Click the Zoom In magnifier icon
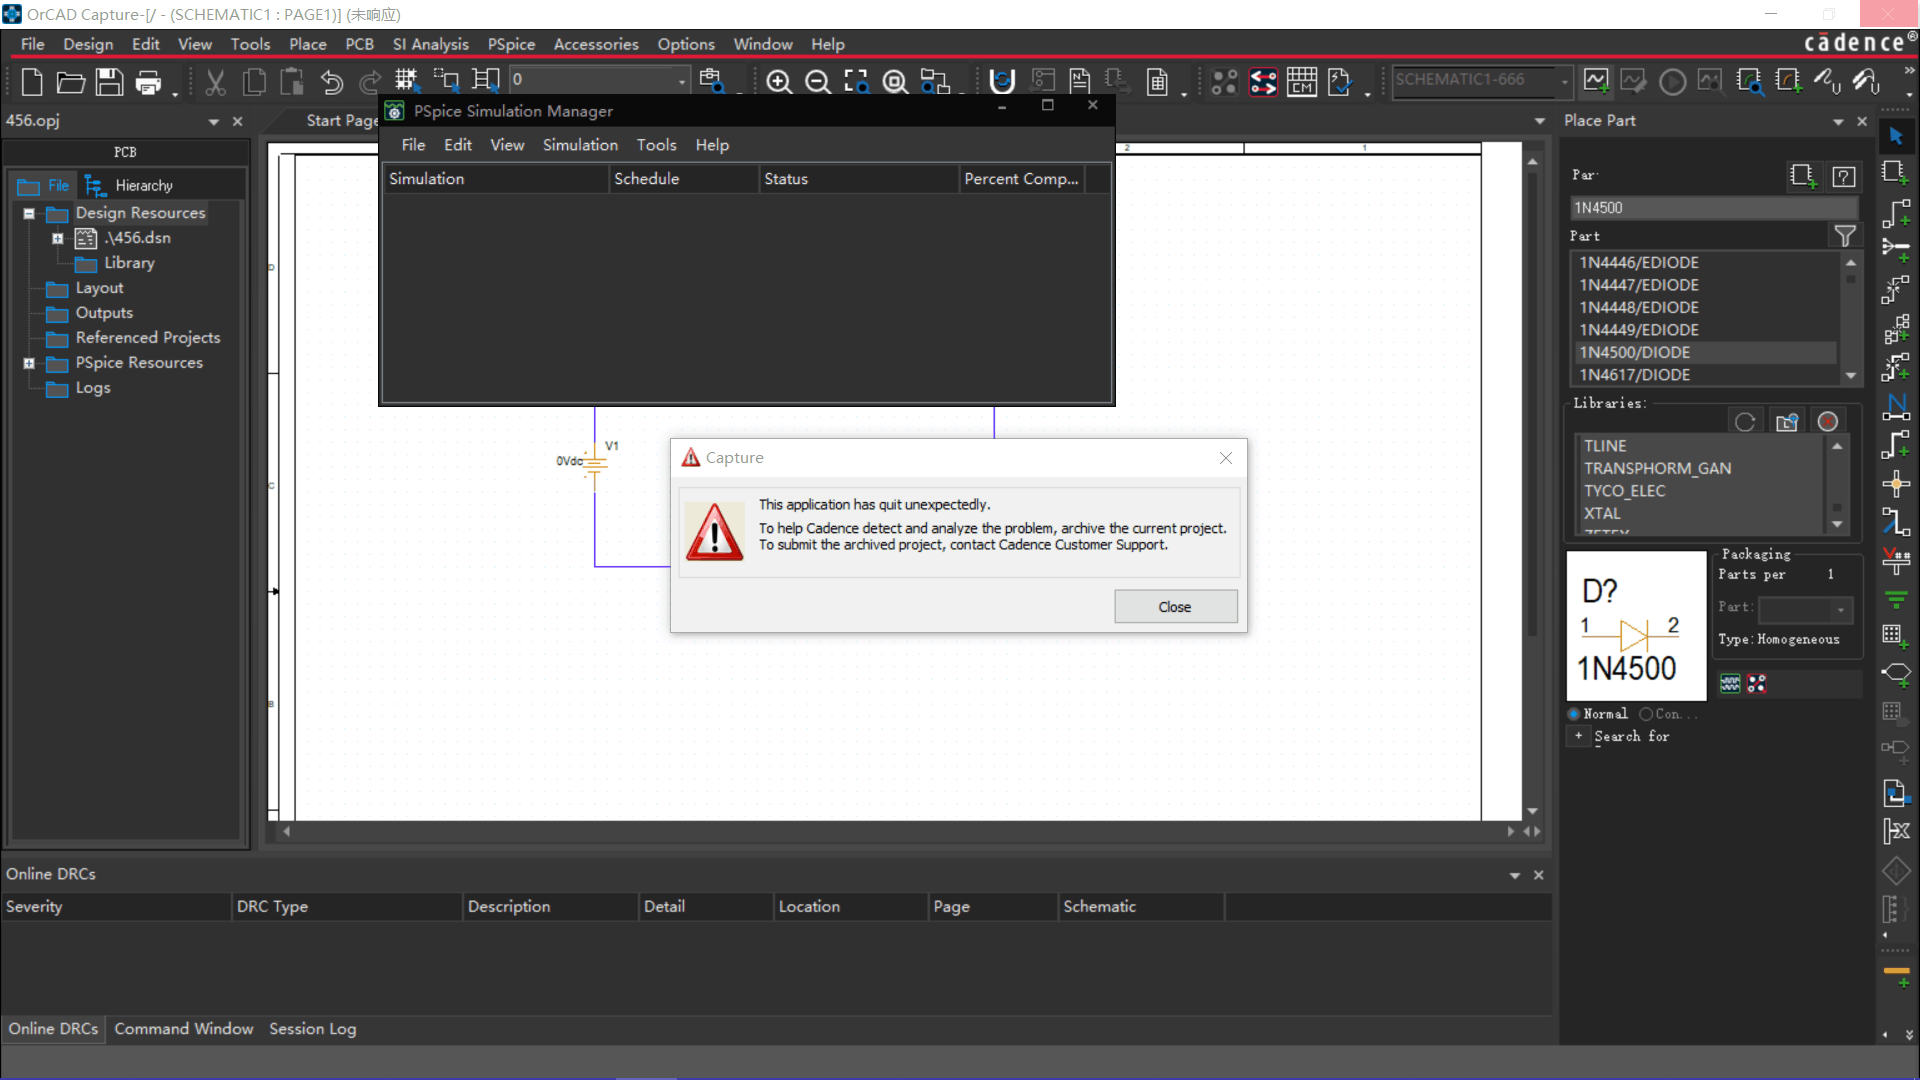Image resolution: width=1920 pixels, height=1080 pixels. [x=778, y=82]
